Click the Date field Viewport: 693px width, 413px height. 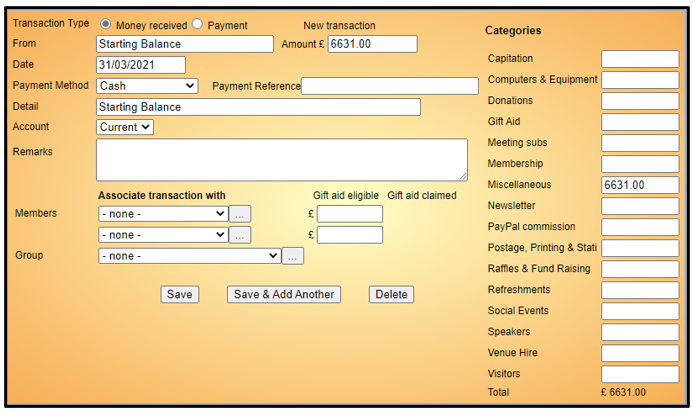tap(141, 65)
